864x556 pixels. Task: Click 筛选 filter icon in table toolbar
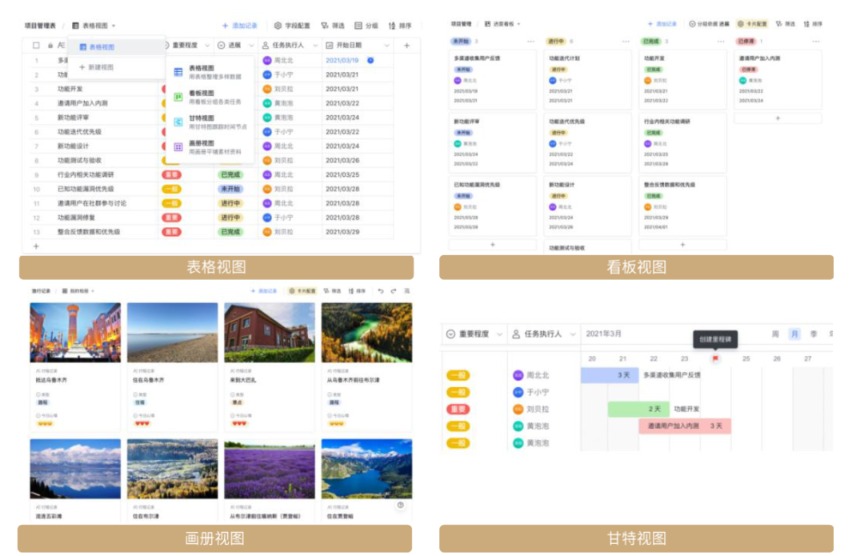pos(333,25)
